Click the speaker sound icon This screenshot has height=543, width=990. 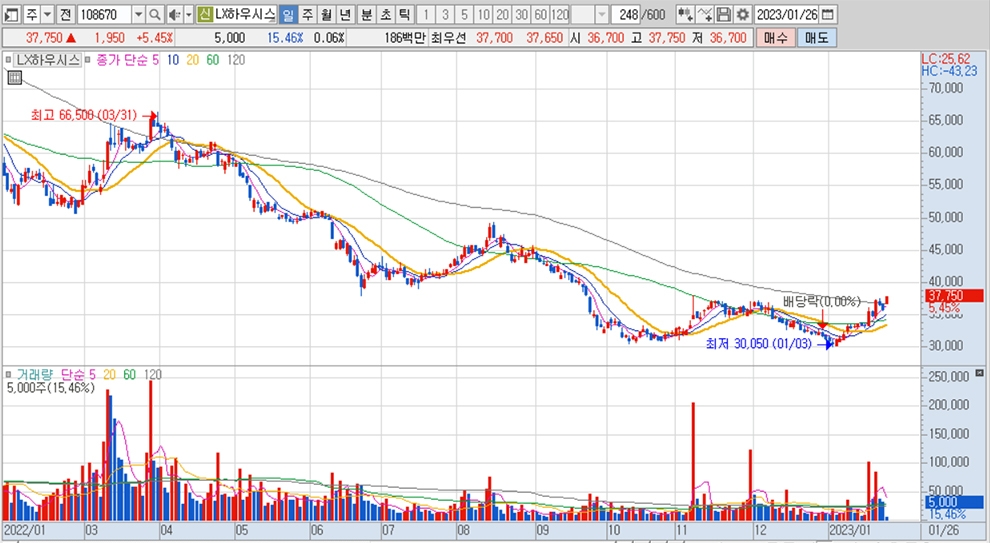174,14
